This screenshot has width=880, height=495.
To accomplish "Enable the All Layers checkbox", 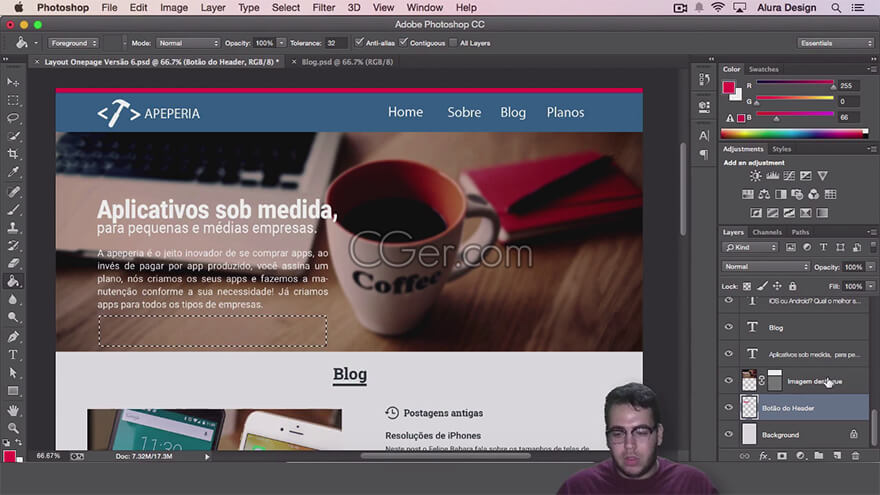I will pos(453,43).
